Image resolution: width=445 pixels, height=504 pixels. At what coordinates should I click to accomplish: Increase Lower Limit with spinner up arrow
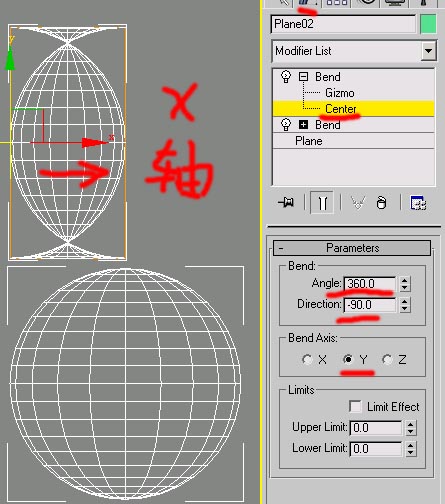[x=410, y=445]
